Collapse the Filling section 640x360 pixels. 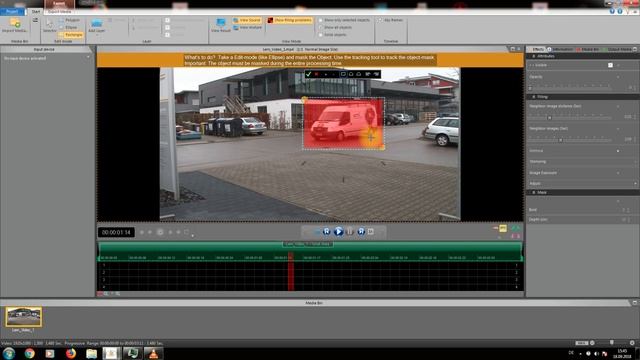[x=533, y=97]
